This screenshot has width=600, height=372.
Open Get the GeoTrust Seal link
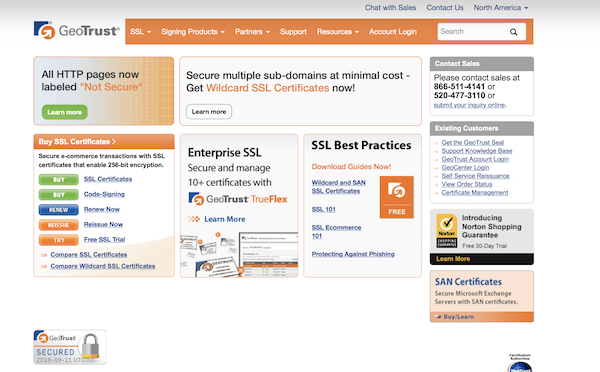coord(473,142)
